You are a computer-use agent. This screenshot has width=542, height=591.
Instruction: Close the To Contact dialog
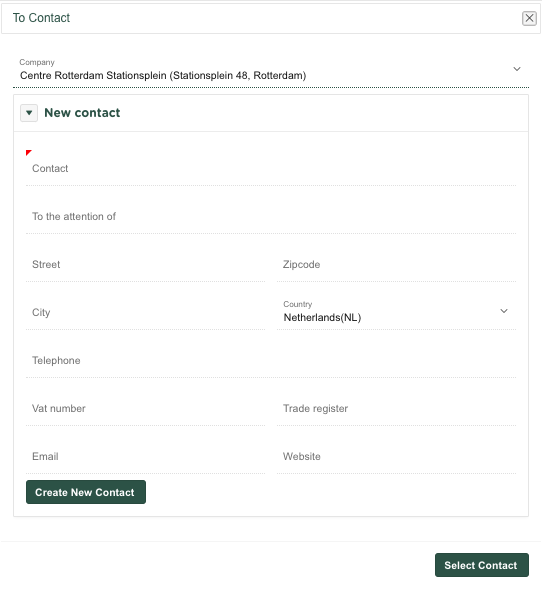point(529,18)
